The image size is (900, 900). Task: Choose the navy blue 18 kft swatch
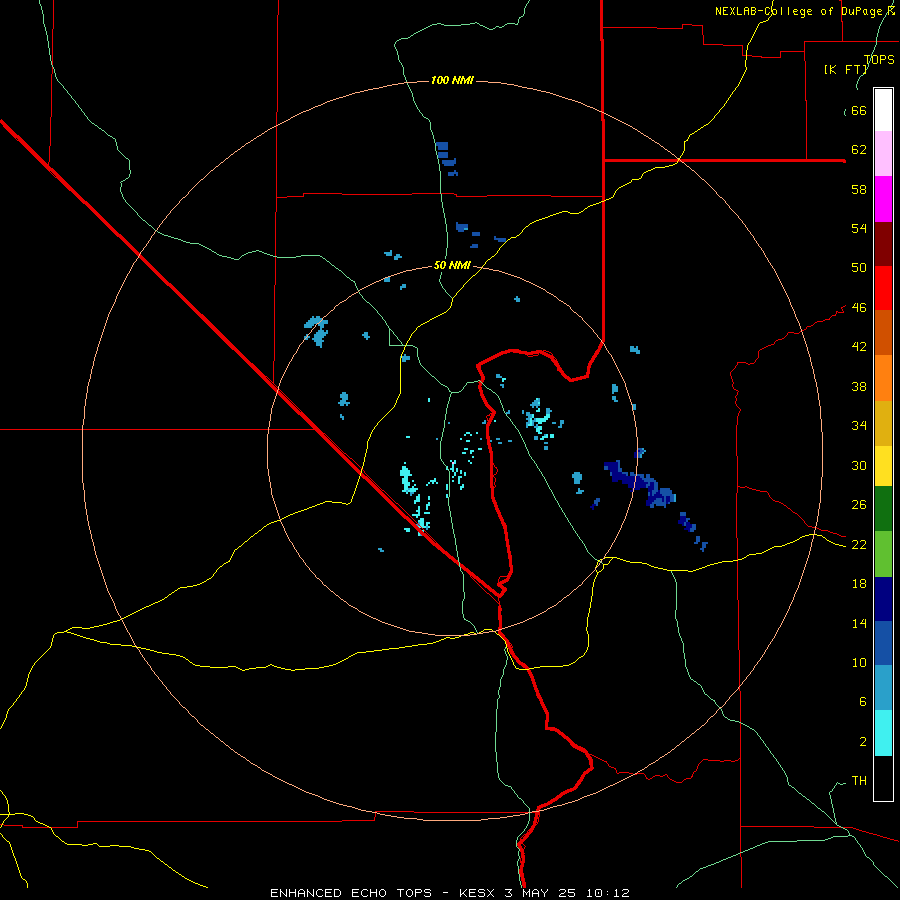[883, 599]
